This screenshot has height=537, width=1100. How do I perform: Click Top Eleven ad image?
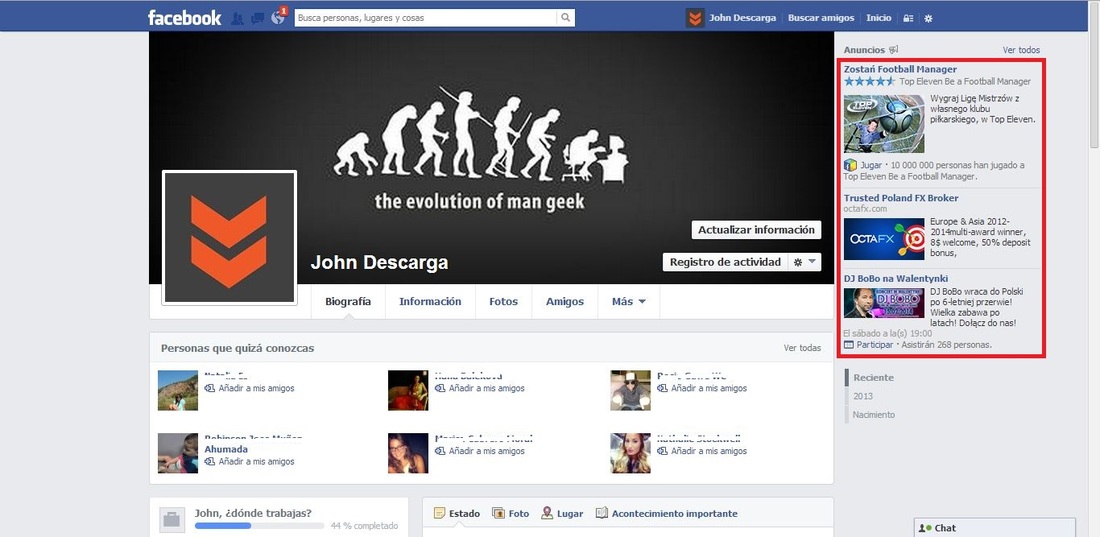(x=884, y=124)
